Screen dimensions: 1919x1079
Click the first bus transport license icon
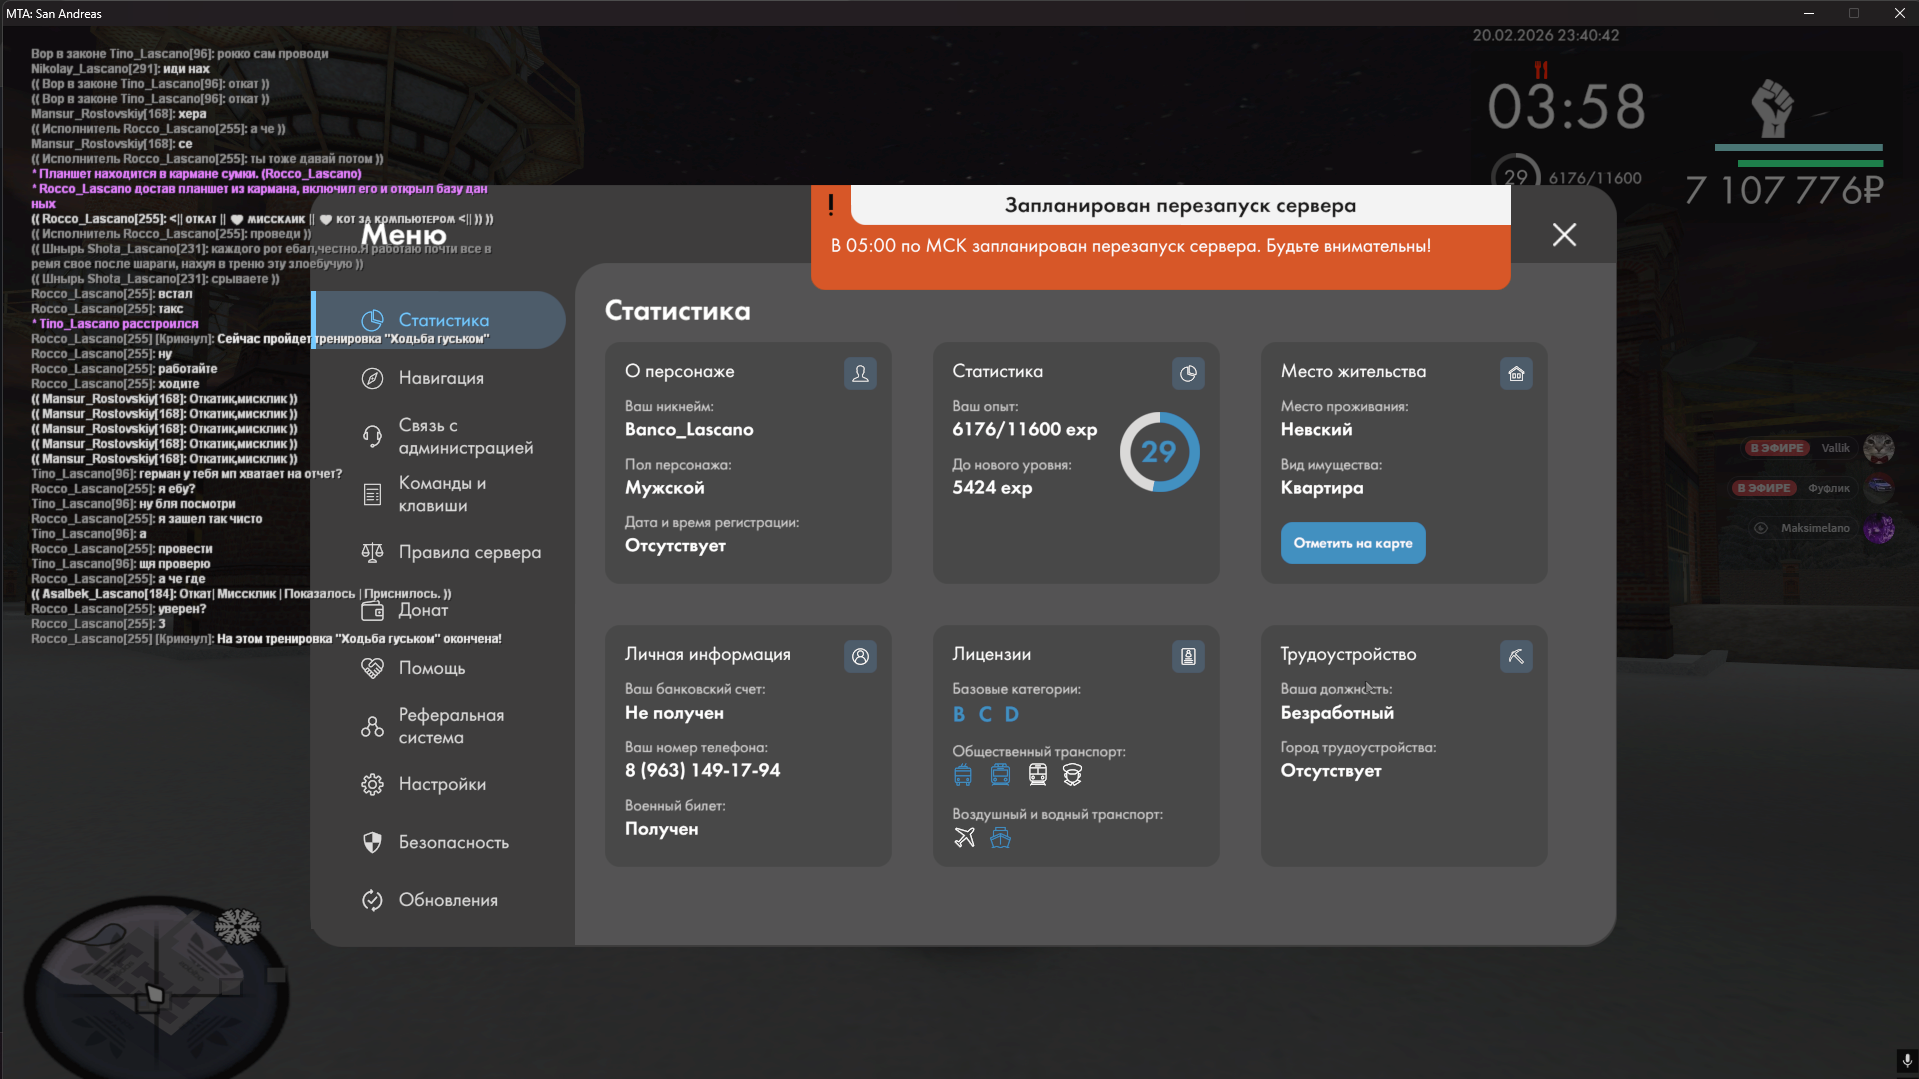point(963,775)
